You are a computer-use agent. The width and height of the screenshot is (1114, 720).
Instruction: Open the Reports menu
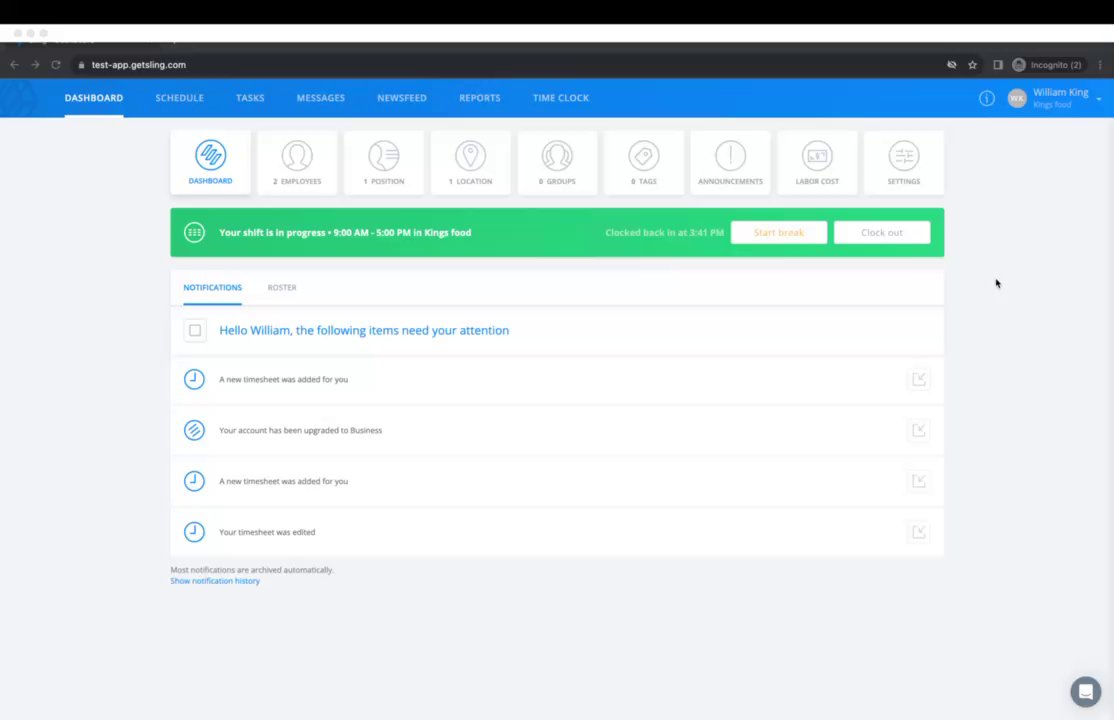click(480, 98)
